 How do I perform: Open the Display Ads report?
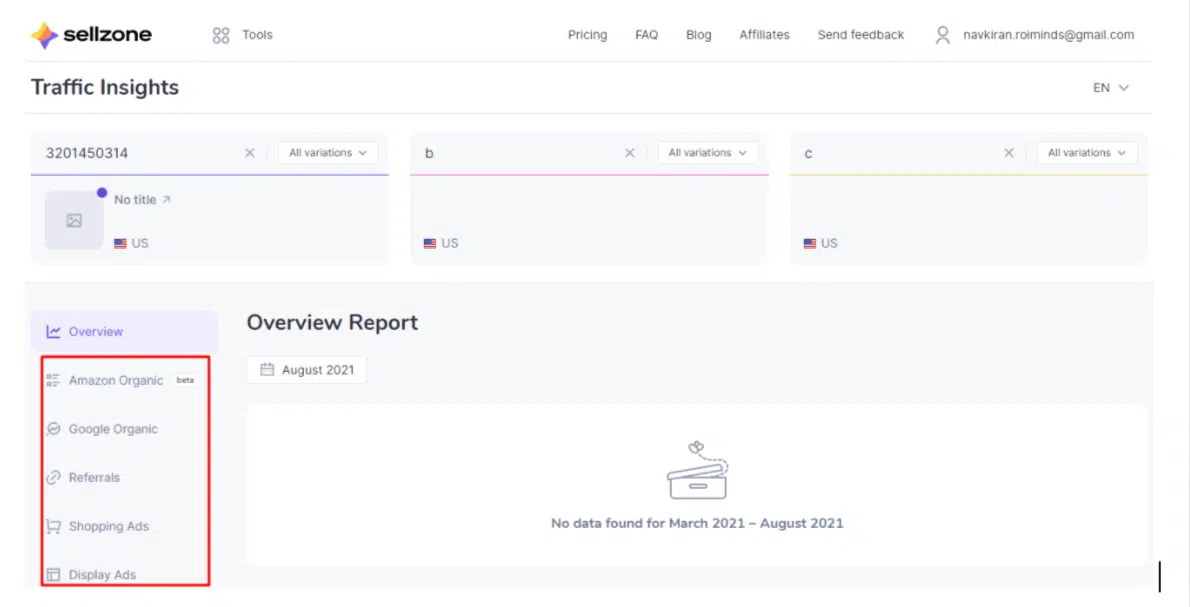102,574
